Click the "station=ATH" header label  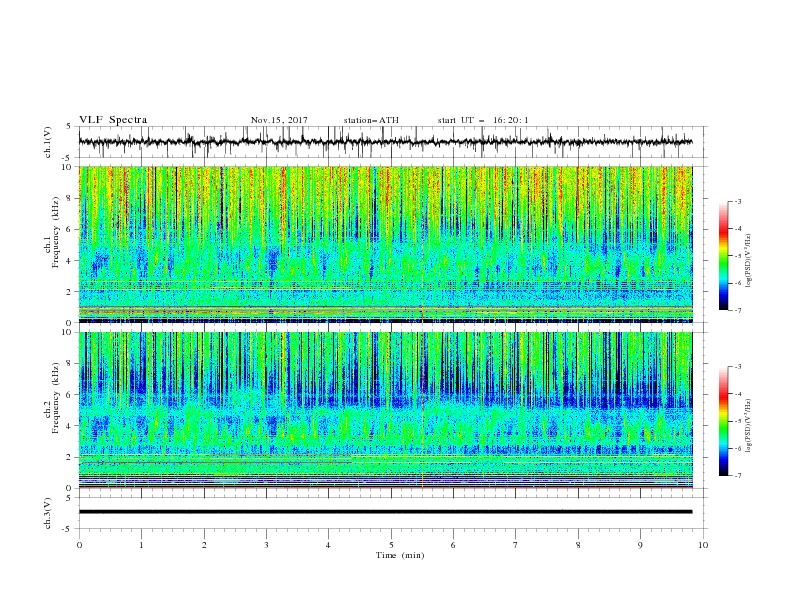point(371,120)
